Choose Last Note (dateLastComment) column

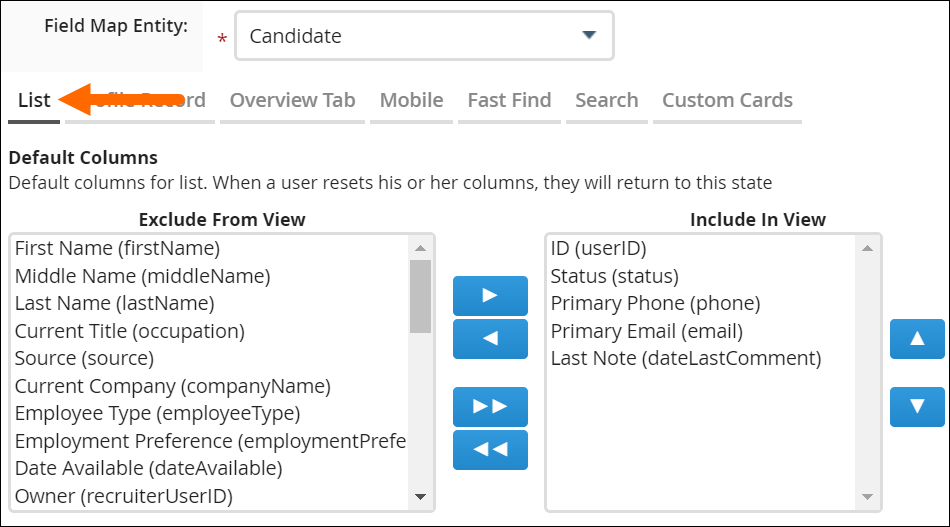point(685,358)
